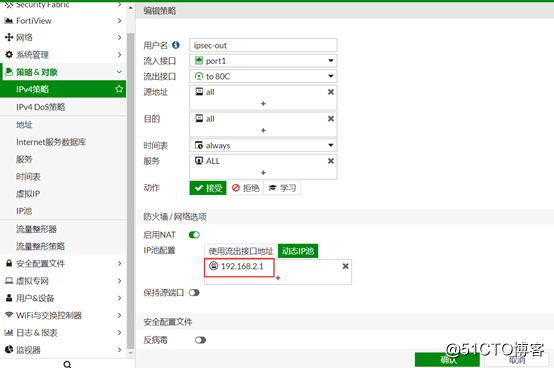The width and height of the screenshot is (554, 368).
Task: Favorite IPv4策略 with the star icon
Action: pyautogui.click(x=119, y=89)
